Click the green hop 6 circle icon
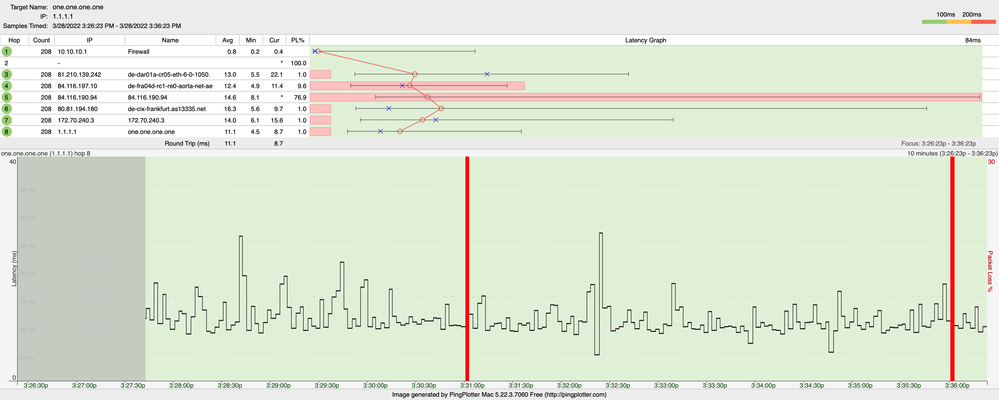The height and width of the screenshot is (400, 999). point(7,109)
